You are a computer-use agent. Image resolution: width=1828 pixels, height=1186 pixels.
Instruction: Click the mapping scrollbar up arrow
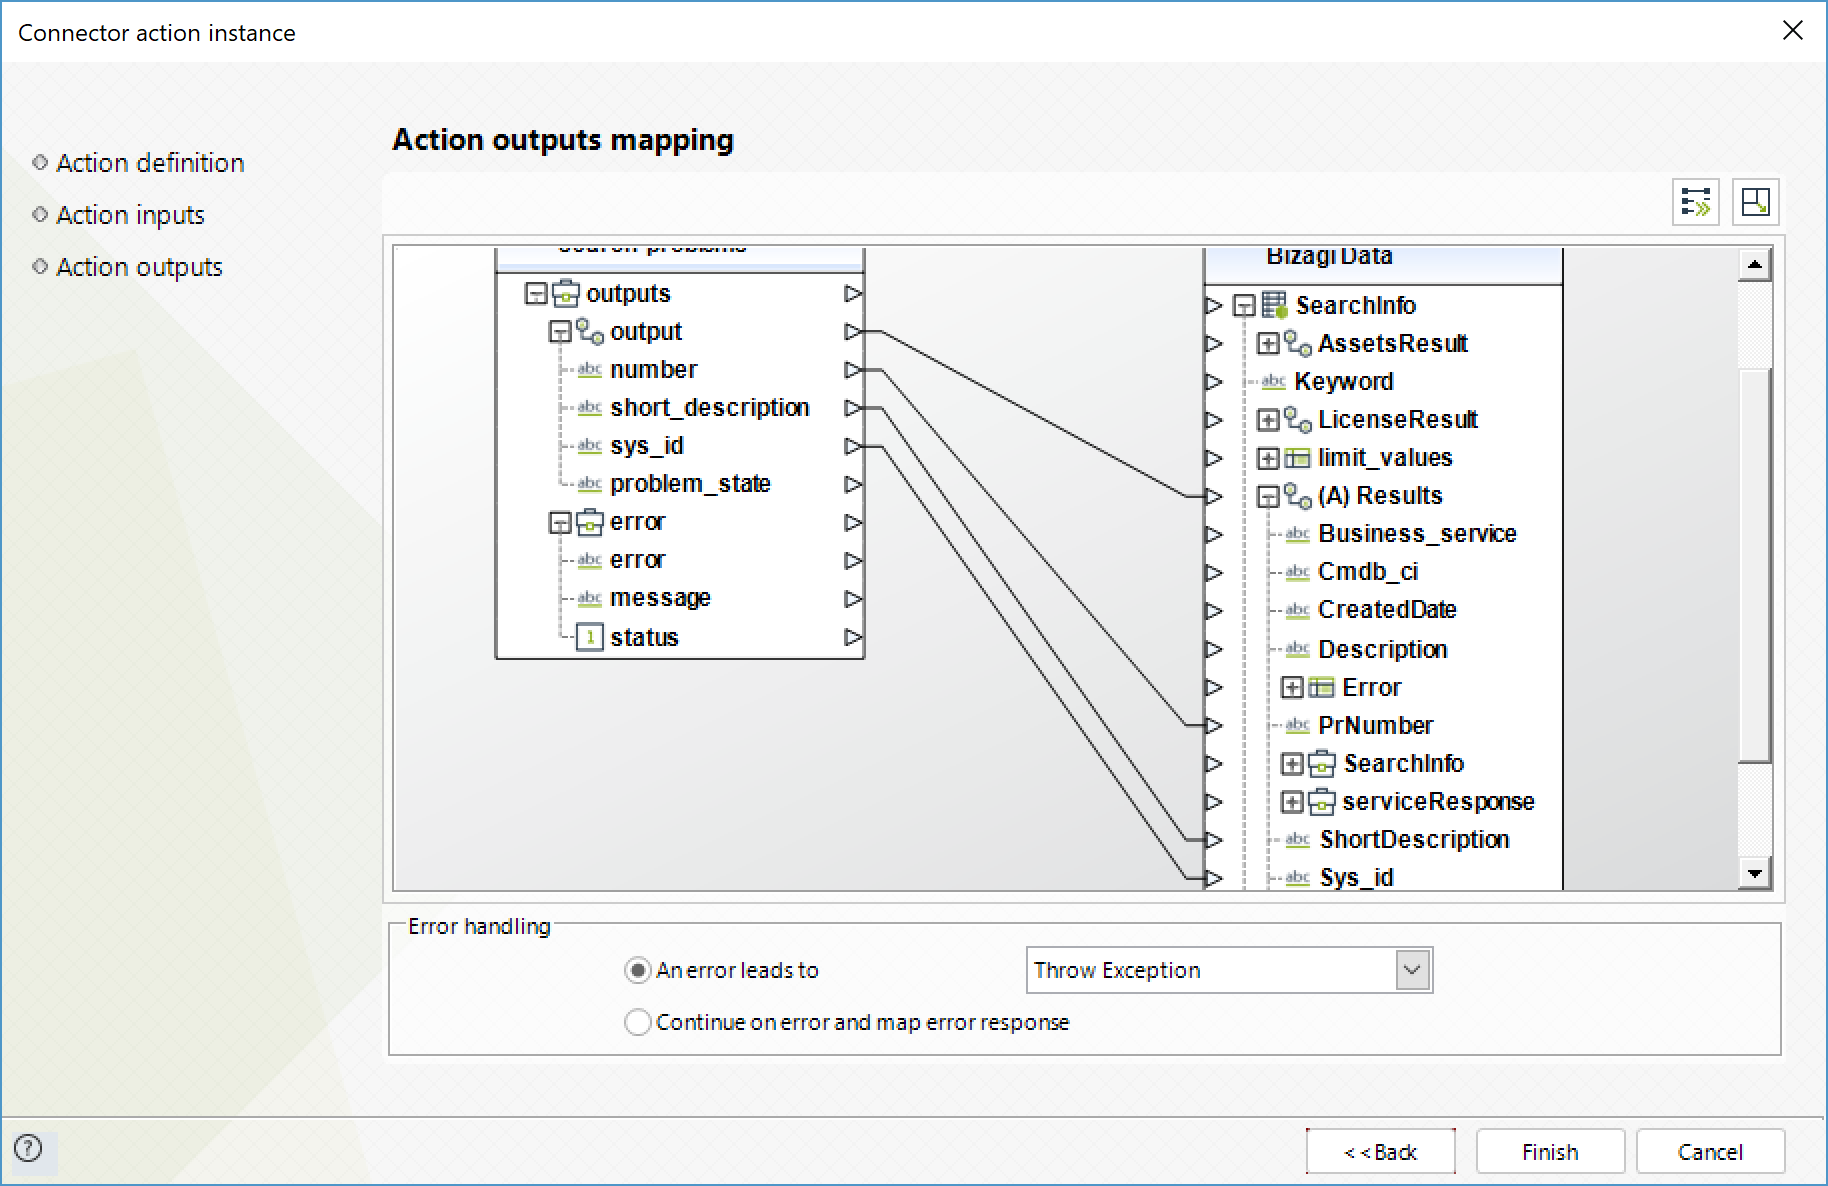(x=1755, y=265)
